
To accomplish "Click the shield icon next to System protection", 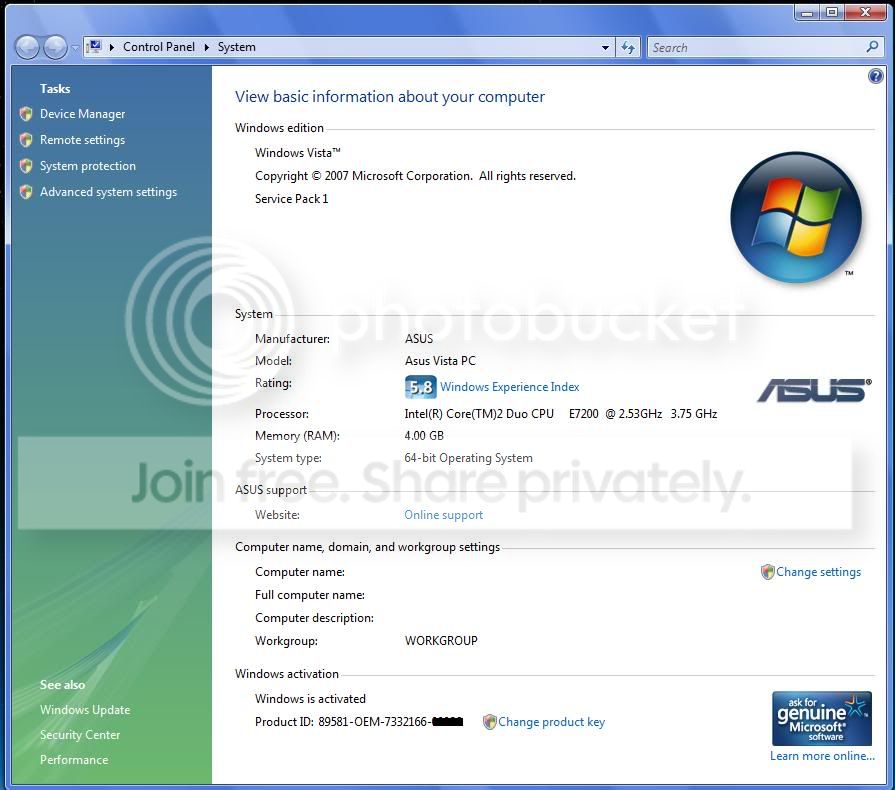I will click(x=26, y=166).
